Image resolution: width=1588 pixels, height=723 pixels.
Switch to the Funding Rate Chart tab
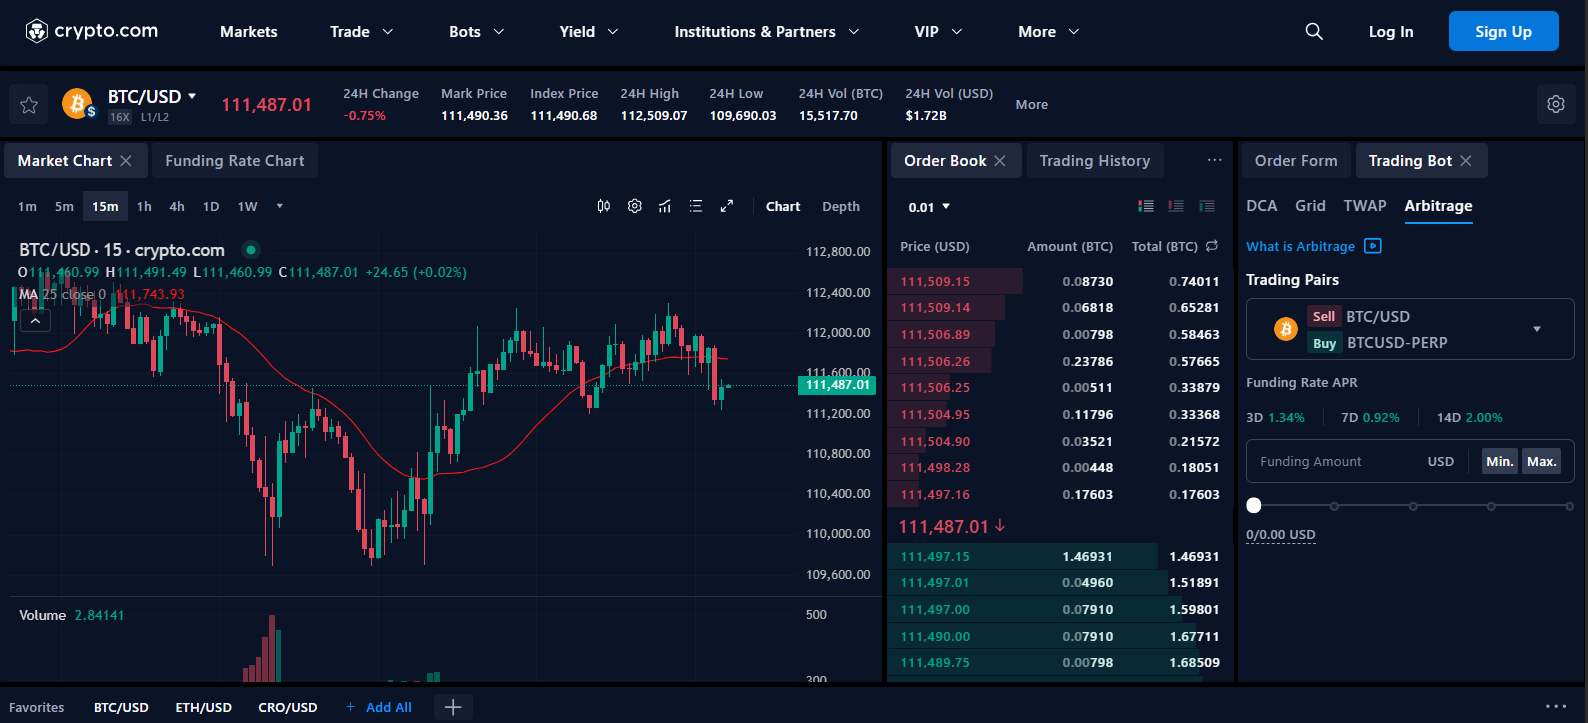[x=234, y=161]
